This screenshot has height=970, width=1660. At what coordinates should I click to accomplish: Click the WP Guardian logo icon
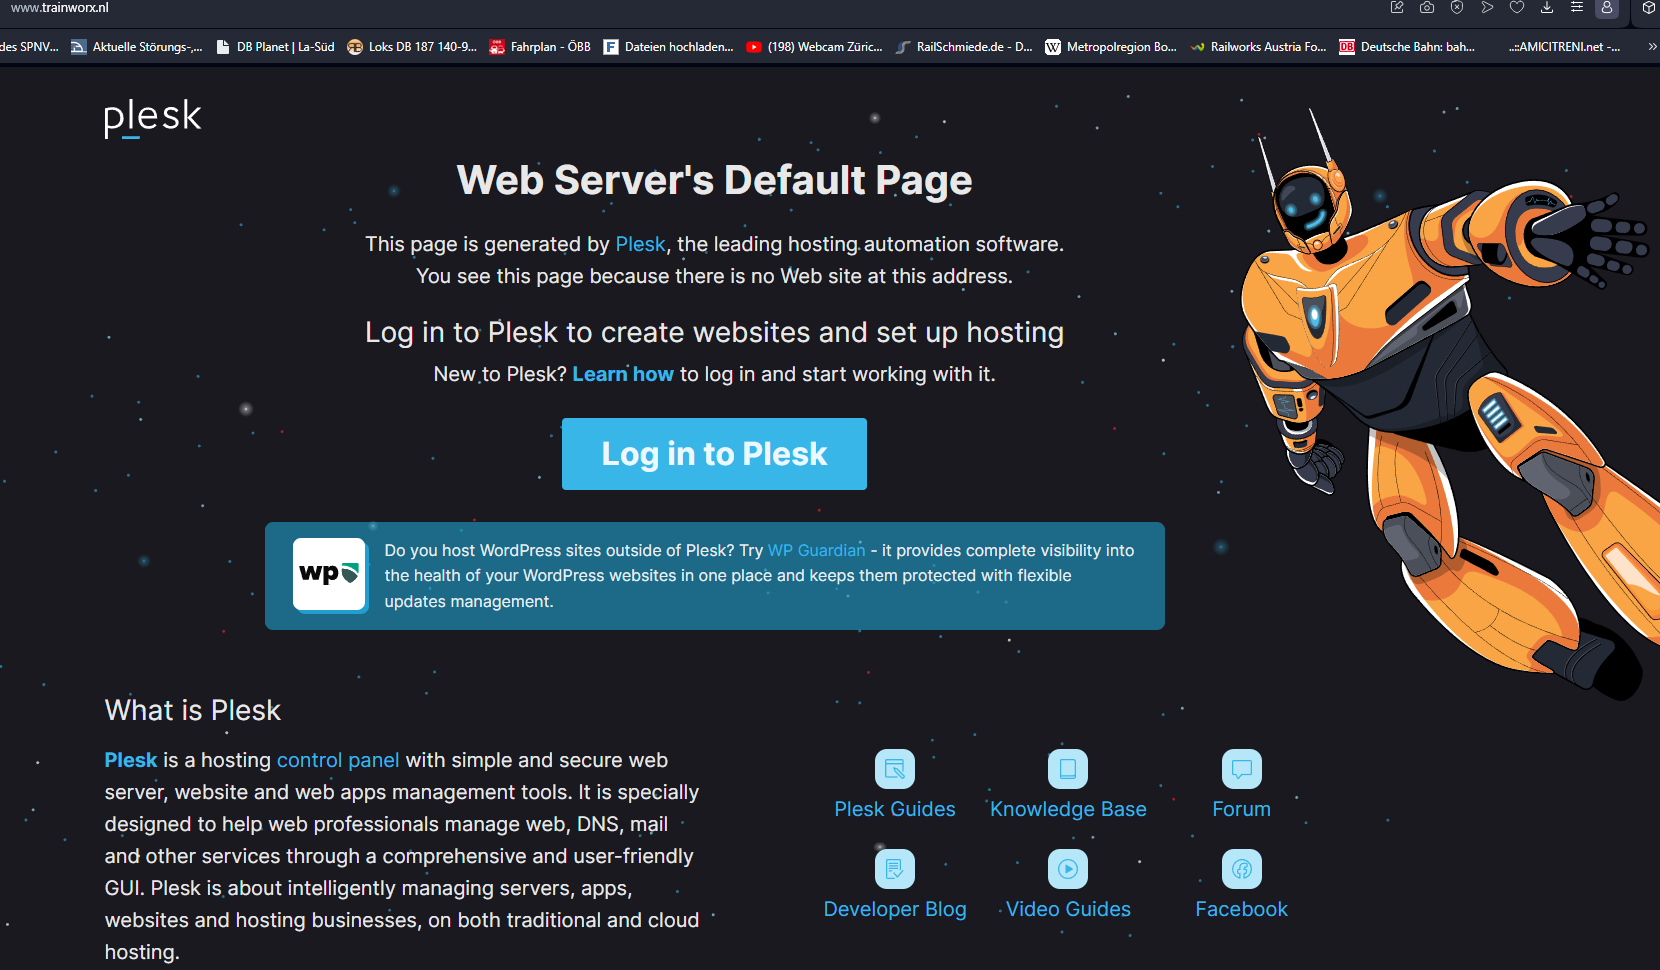click(329, 574)
